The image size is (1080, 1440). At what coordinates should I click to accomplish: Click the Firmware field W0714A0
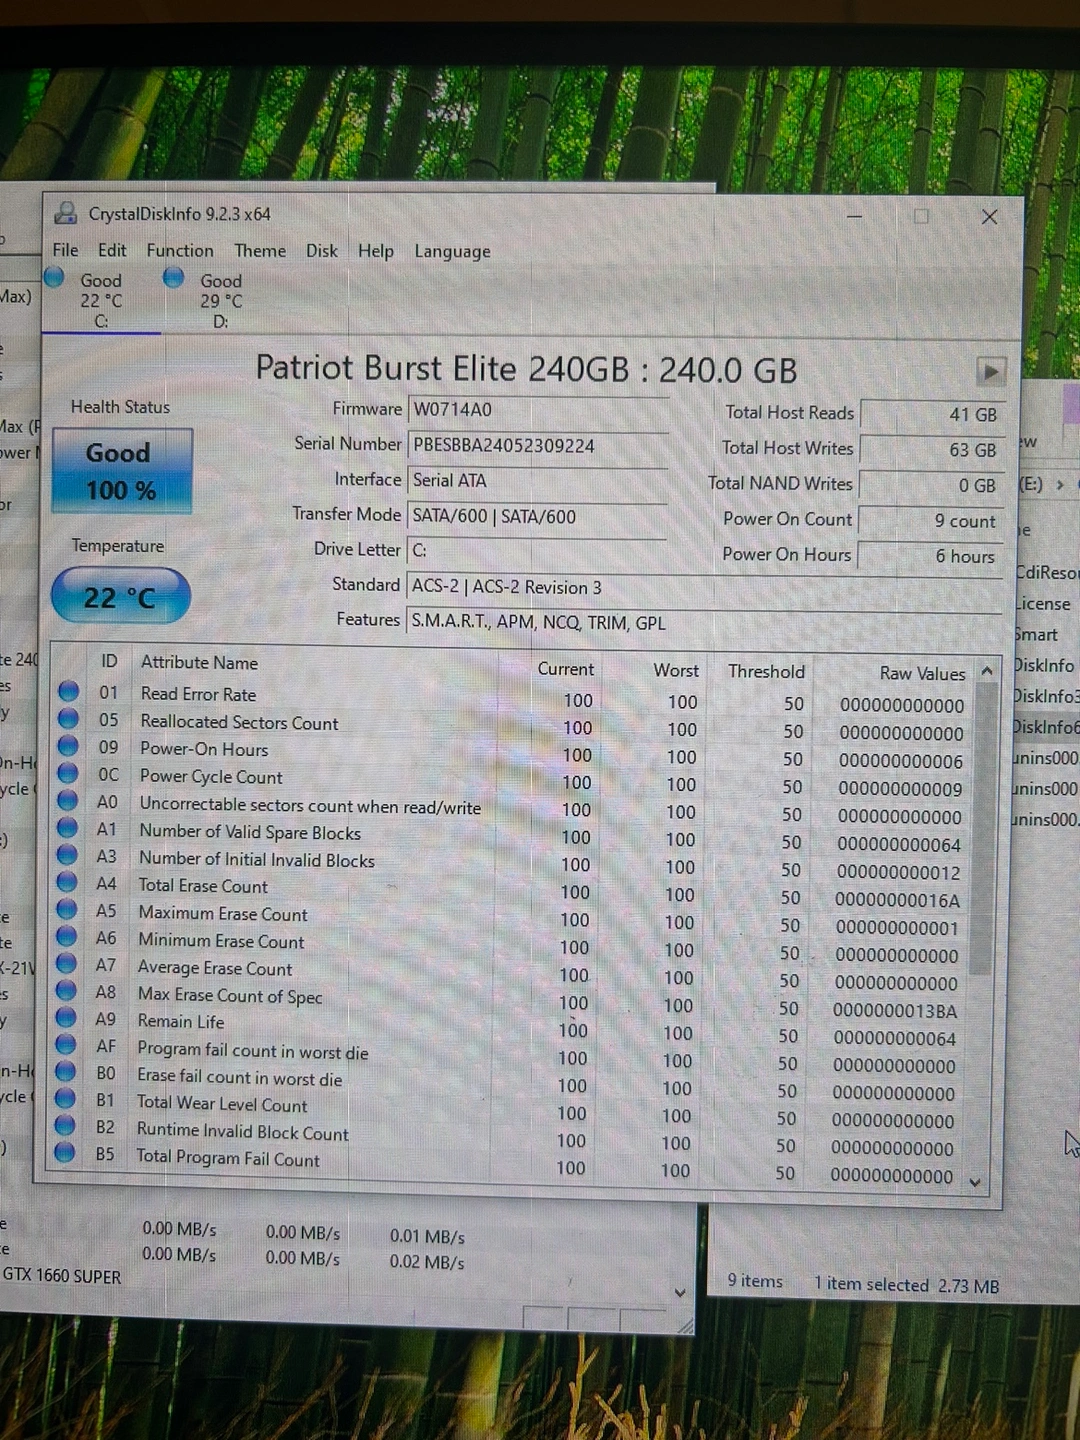[x=539, y=410]
